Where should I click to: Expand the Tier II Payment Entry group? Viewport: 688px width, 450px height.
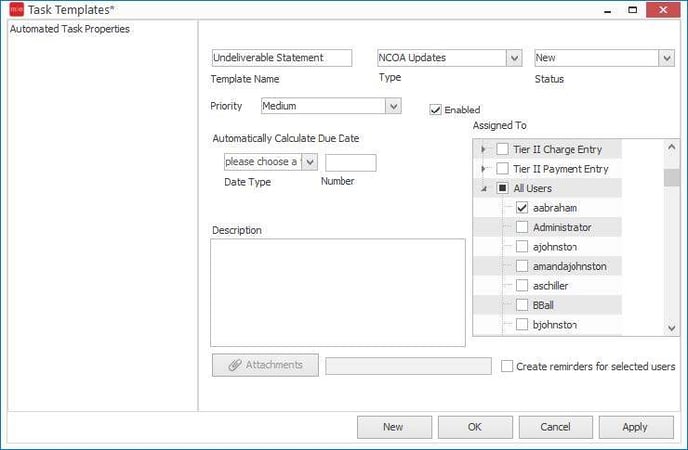click(484, 169)
